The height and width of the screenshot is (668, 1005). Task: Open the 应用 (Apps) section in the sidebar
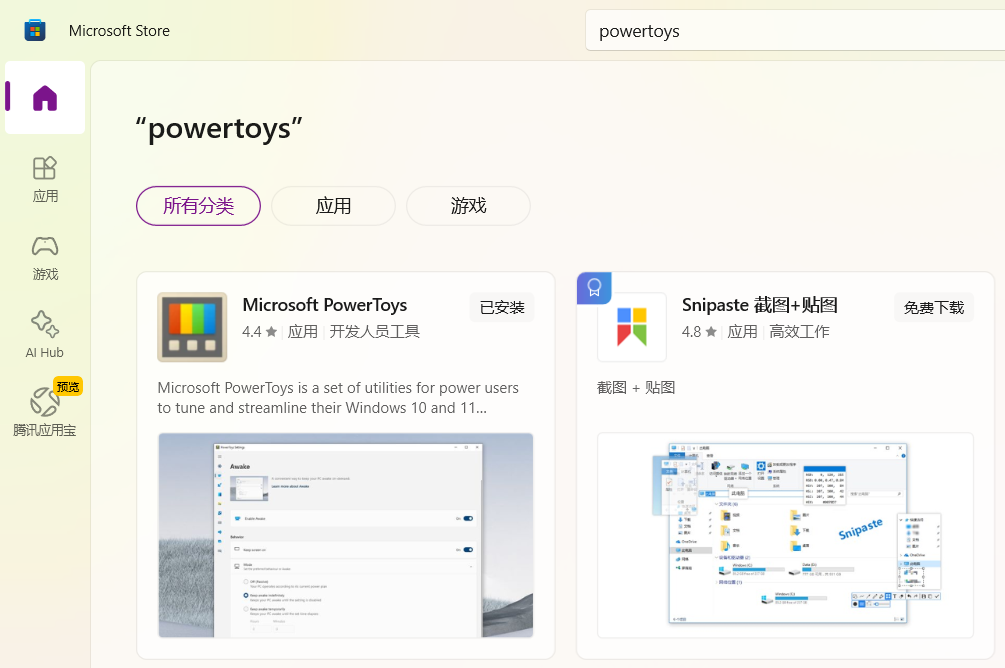click(x=45, y=180)
